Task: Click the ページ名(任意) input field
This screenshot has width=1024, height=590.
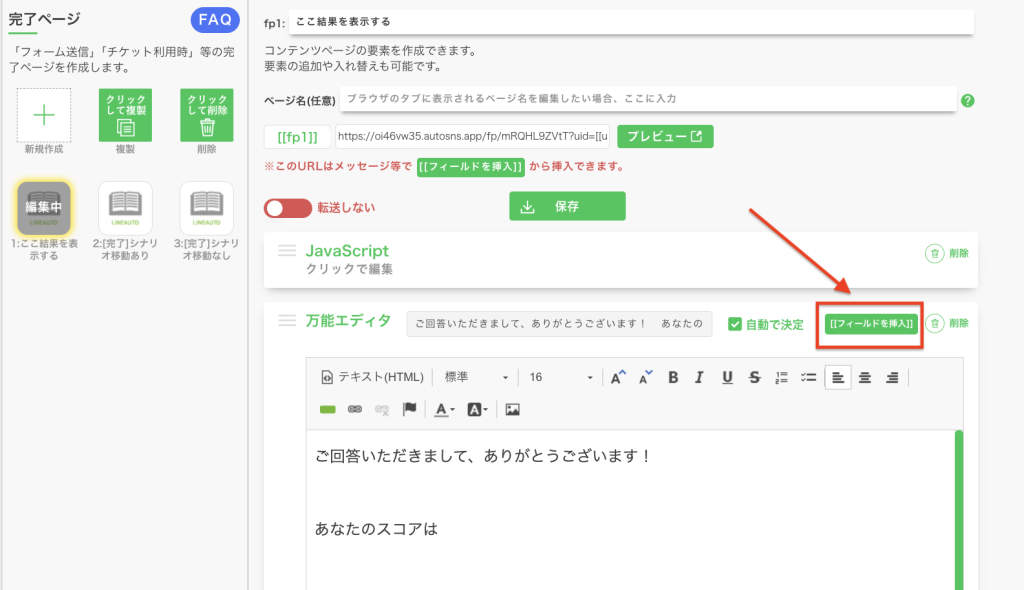Action: pos(647,99)
